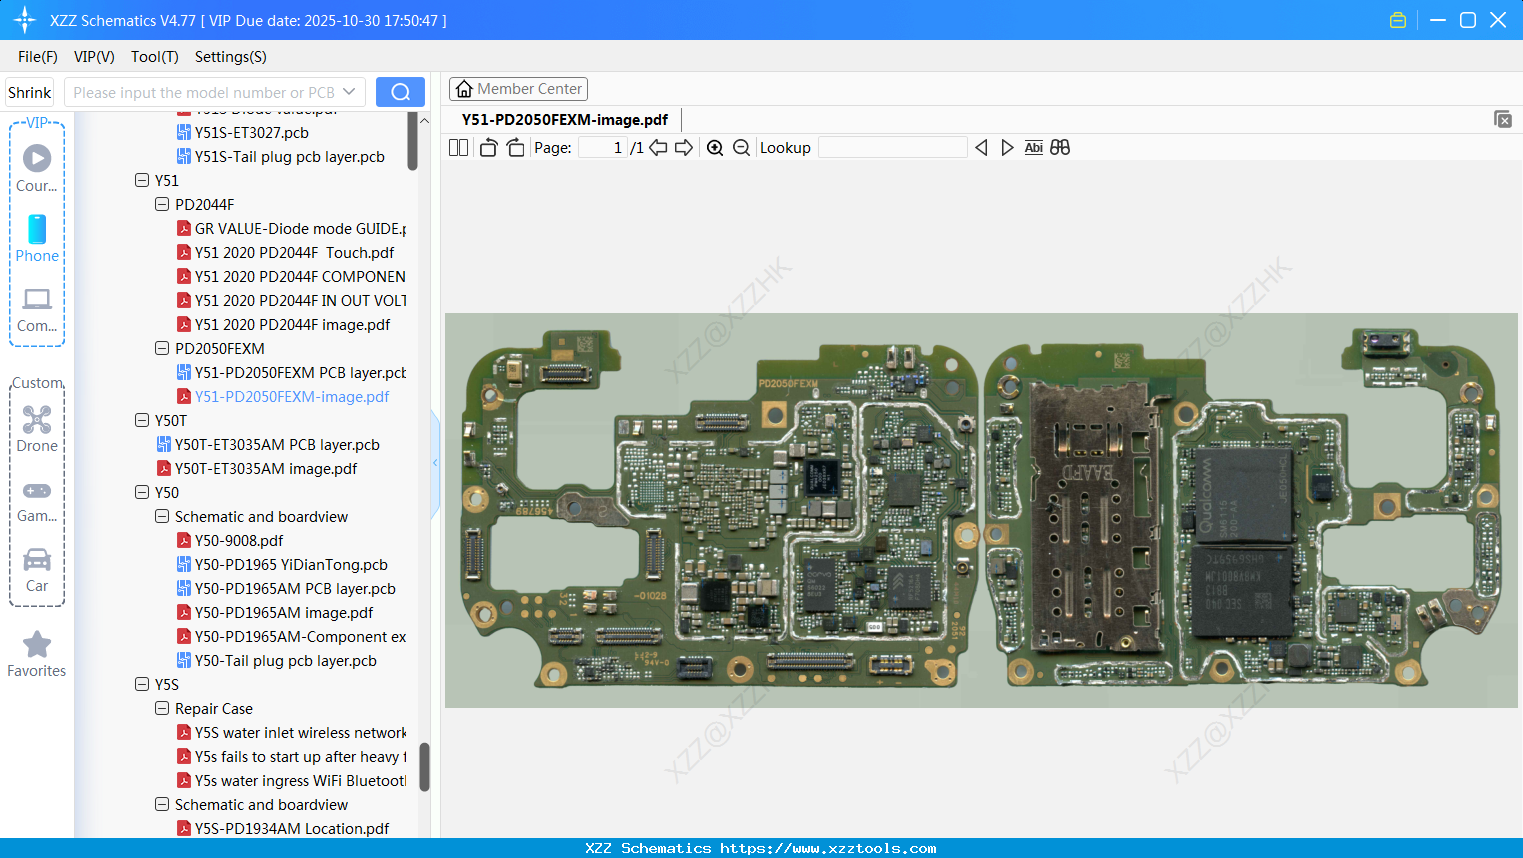Open the Drone category in sidebar
This screenshot has height=858, width=1523.
[37, 428]
